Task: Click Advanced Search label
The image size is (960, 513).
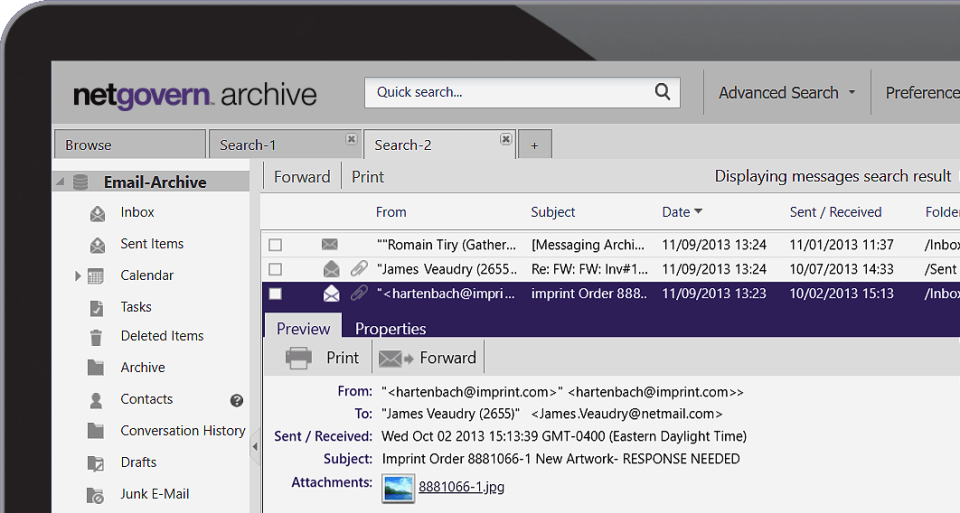Action: pos(779,92)
